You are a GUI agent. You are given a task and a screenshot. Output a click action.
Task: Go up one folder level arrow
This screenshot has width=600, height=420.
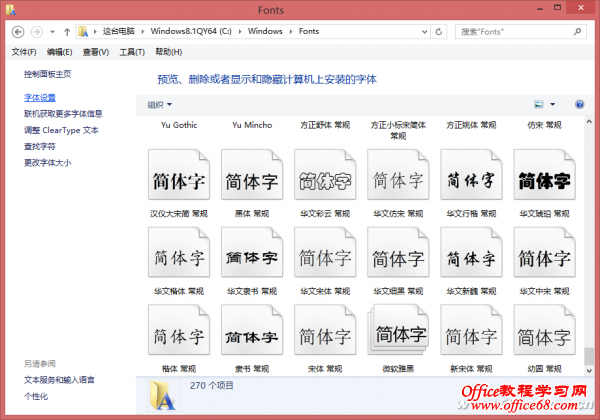[67, 32]
